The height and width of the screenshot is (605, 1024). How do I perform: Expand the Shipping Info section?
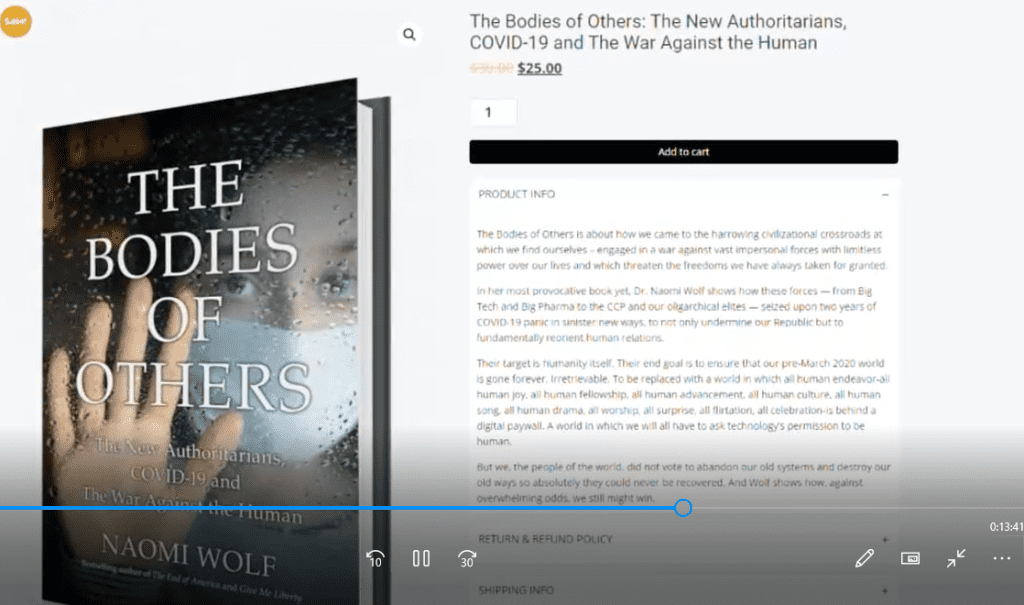point(885,591)
